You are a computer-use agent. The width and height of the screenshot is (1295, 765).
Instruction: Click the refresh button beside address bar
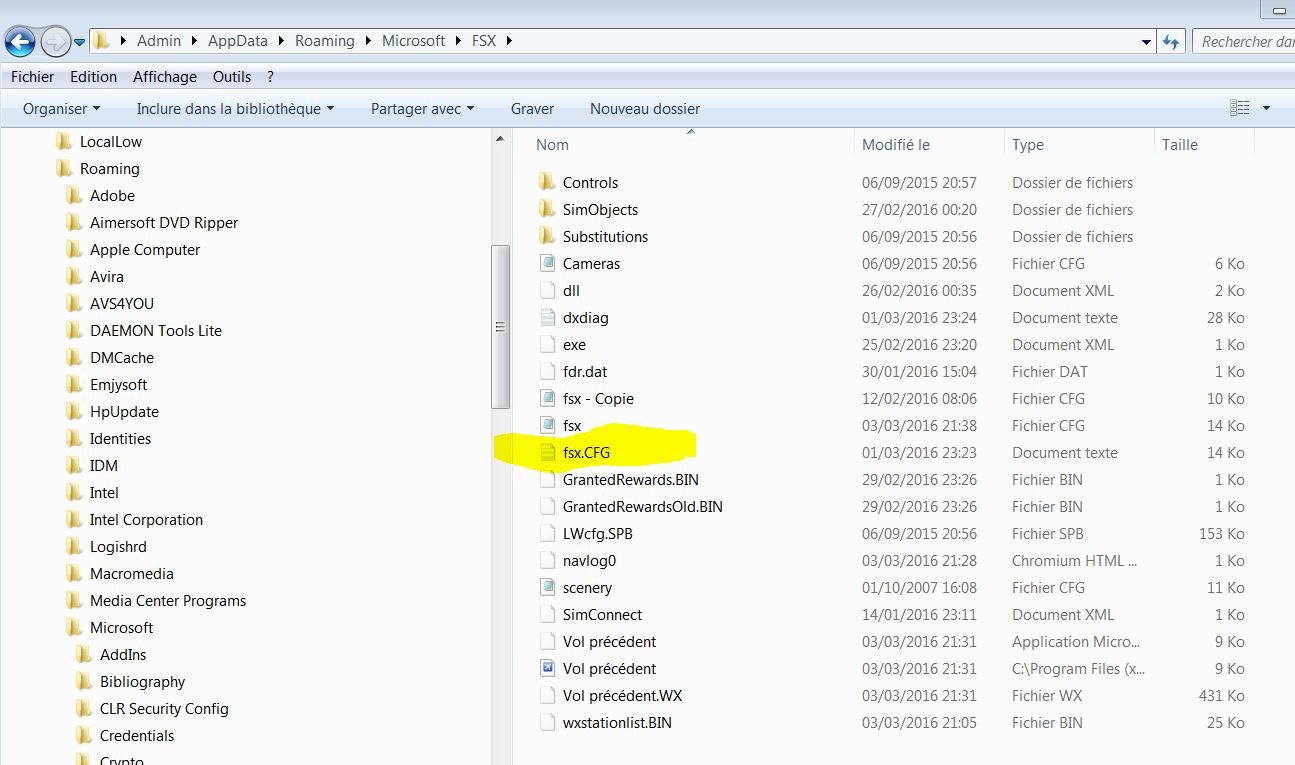pos(1172,41)
